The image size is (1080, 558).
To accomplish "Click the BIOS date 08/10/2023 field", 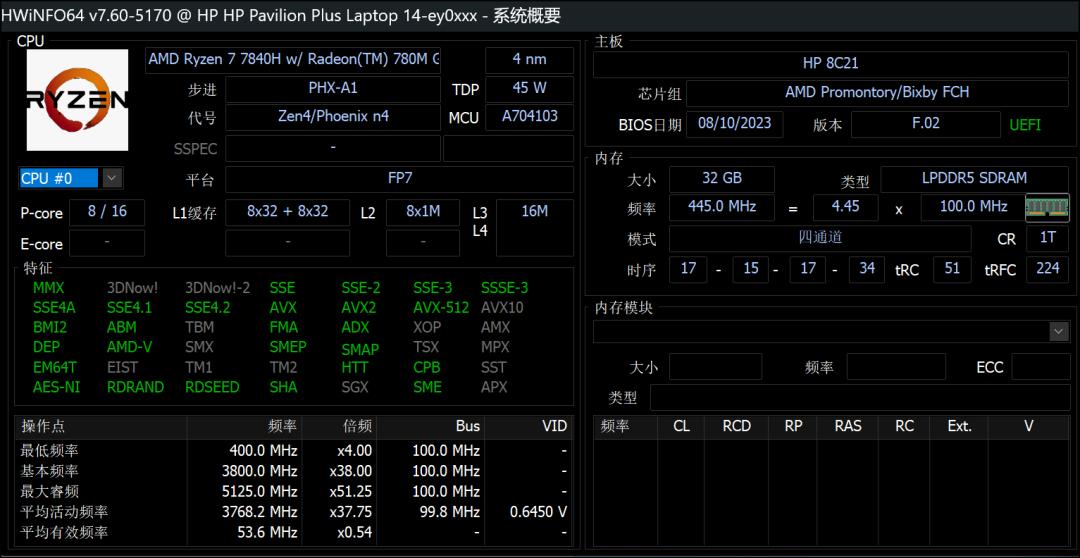I will coord(734,125).
